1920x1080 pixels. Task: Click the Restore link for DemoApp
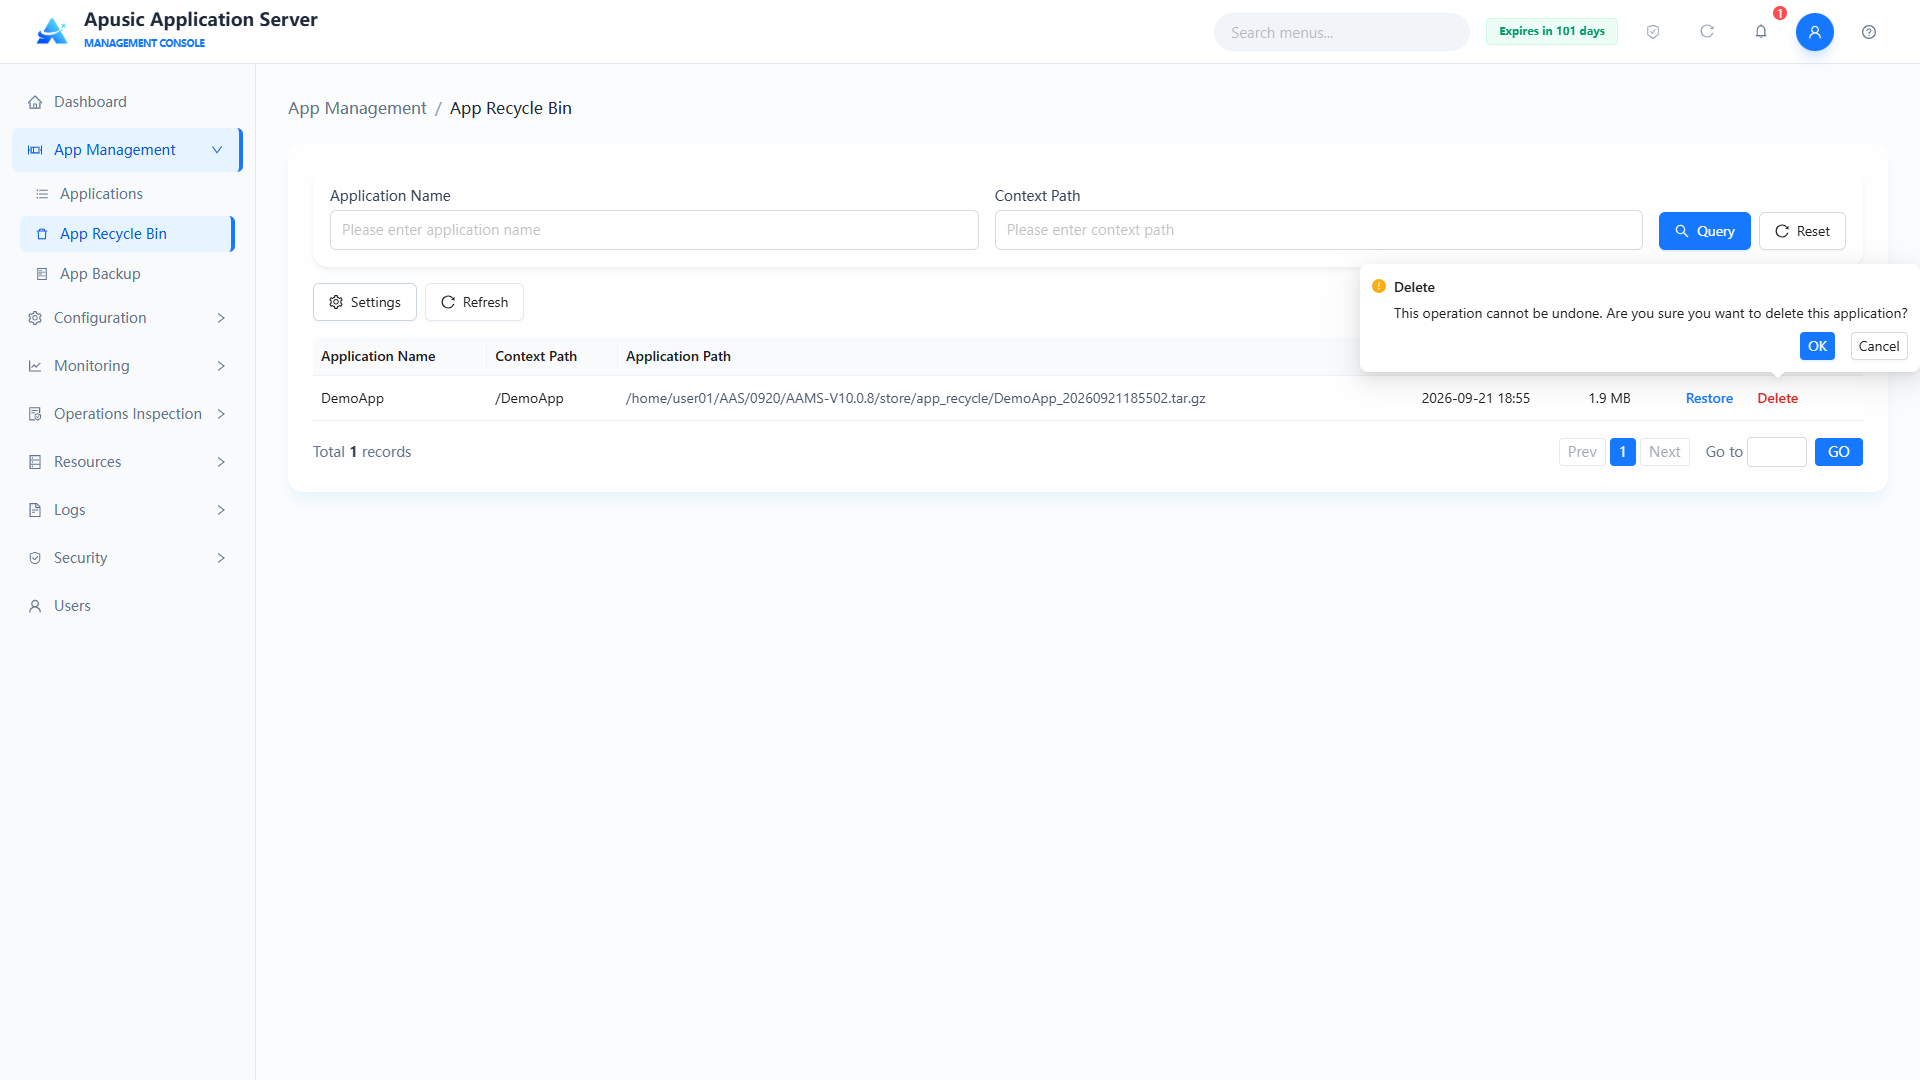(1709, 398)
